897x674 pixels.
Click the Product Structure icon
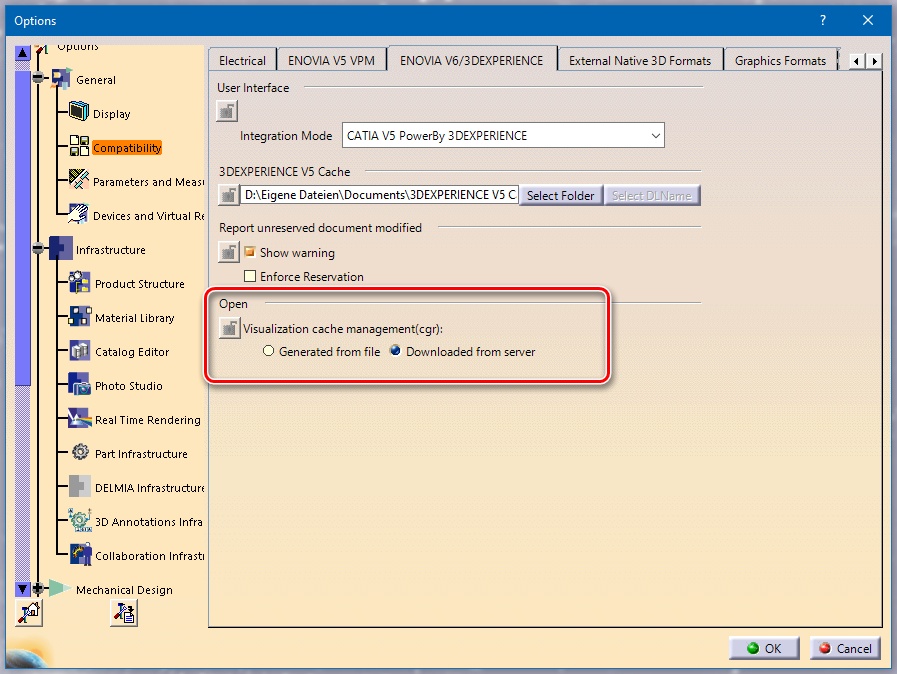[80, 282]
